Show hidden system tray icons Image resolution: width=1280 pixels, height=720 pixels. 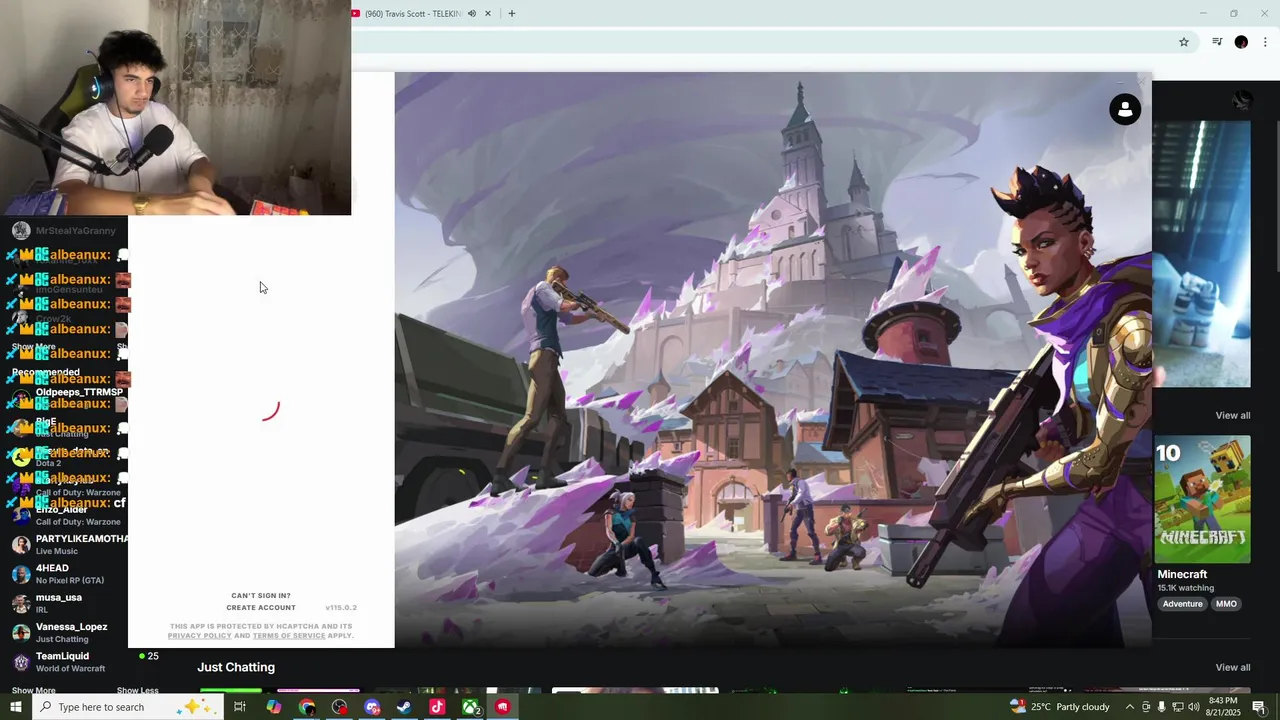1130,707
